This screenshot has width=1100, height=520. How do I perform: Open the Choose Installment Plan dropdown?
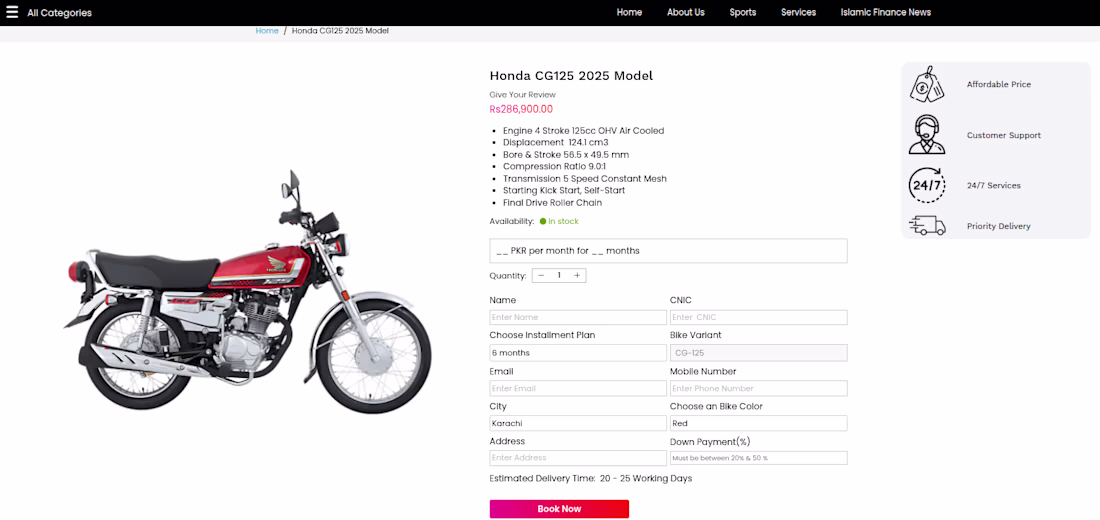click(x=578, y=353)
